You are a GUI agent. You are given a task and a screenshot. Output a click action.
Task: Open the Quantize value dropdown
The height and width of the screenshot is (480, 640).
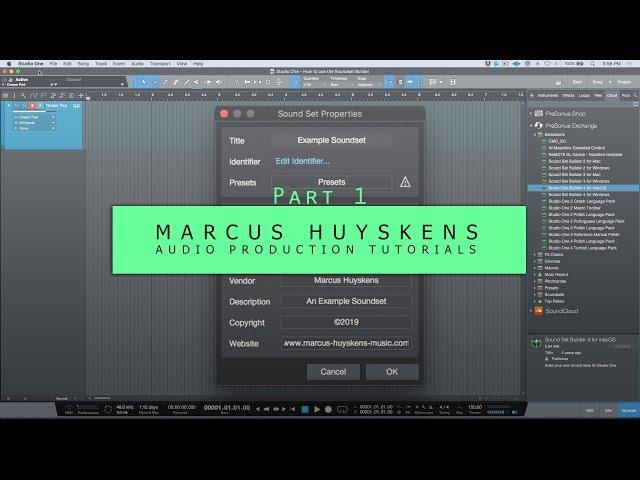click(314, 84)
